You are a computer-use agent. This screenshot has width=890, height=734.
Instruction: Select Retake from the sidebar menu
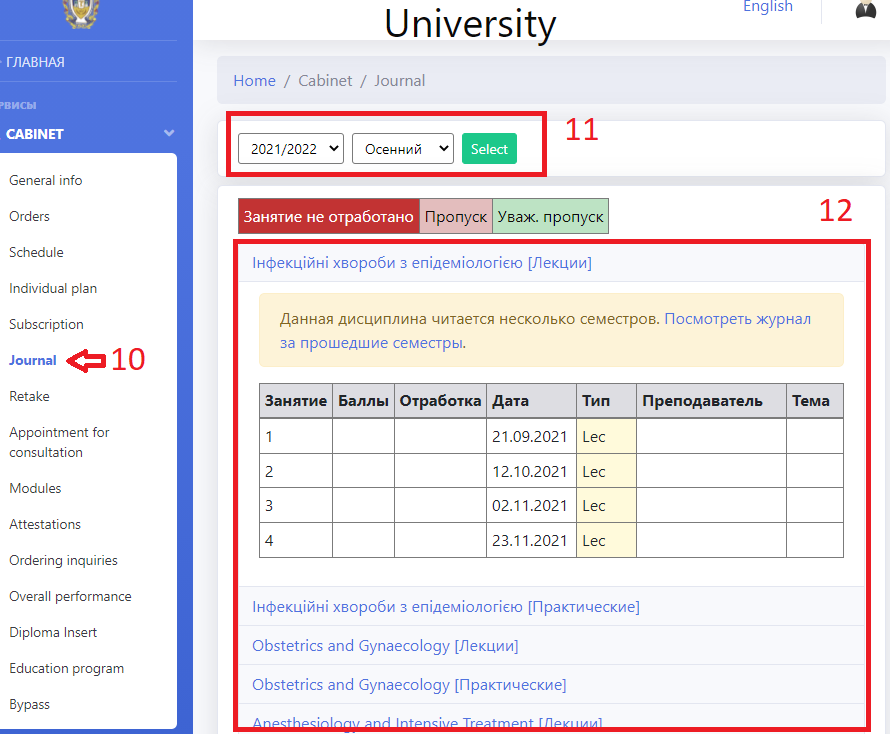29,396
